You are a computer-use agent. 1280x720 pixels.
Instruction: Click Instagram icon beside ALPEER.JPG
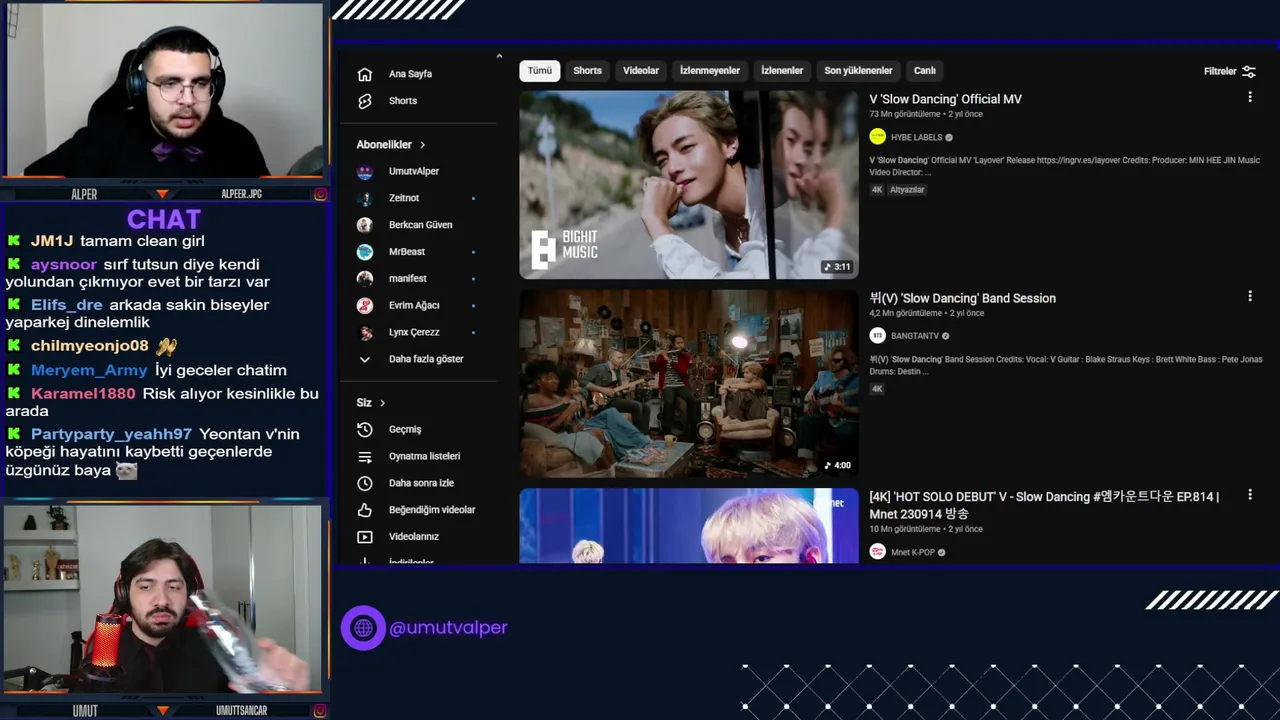click(320, 194)
